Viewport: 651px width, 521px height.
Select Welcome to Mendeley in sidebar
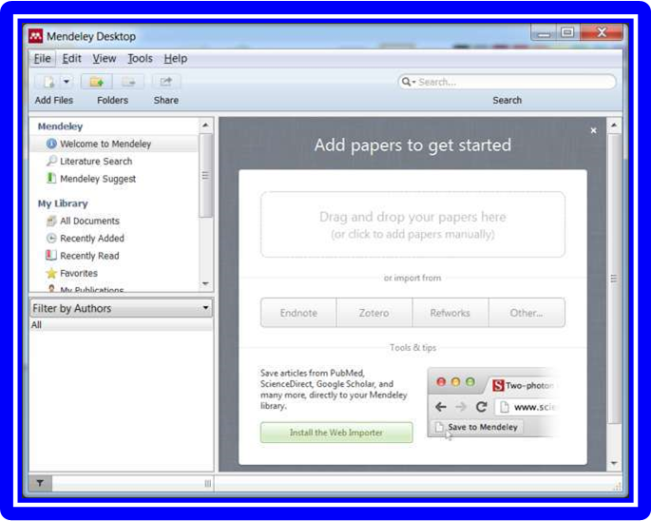coord(114,144)
